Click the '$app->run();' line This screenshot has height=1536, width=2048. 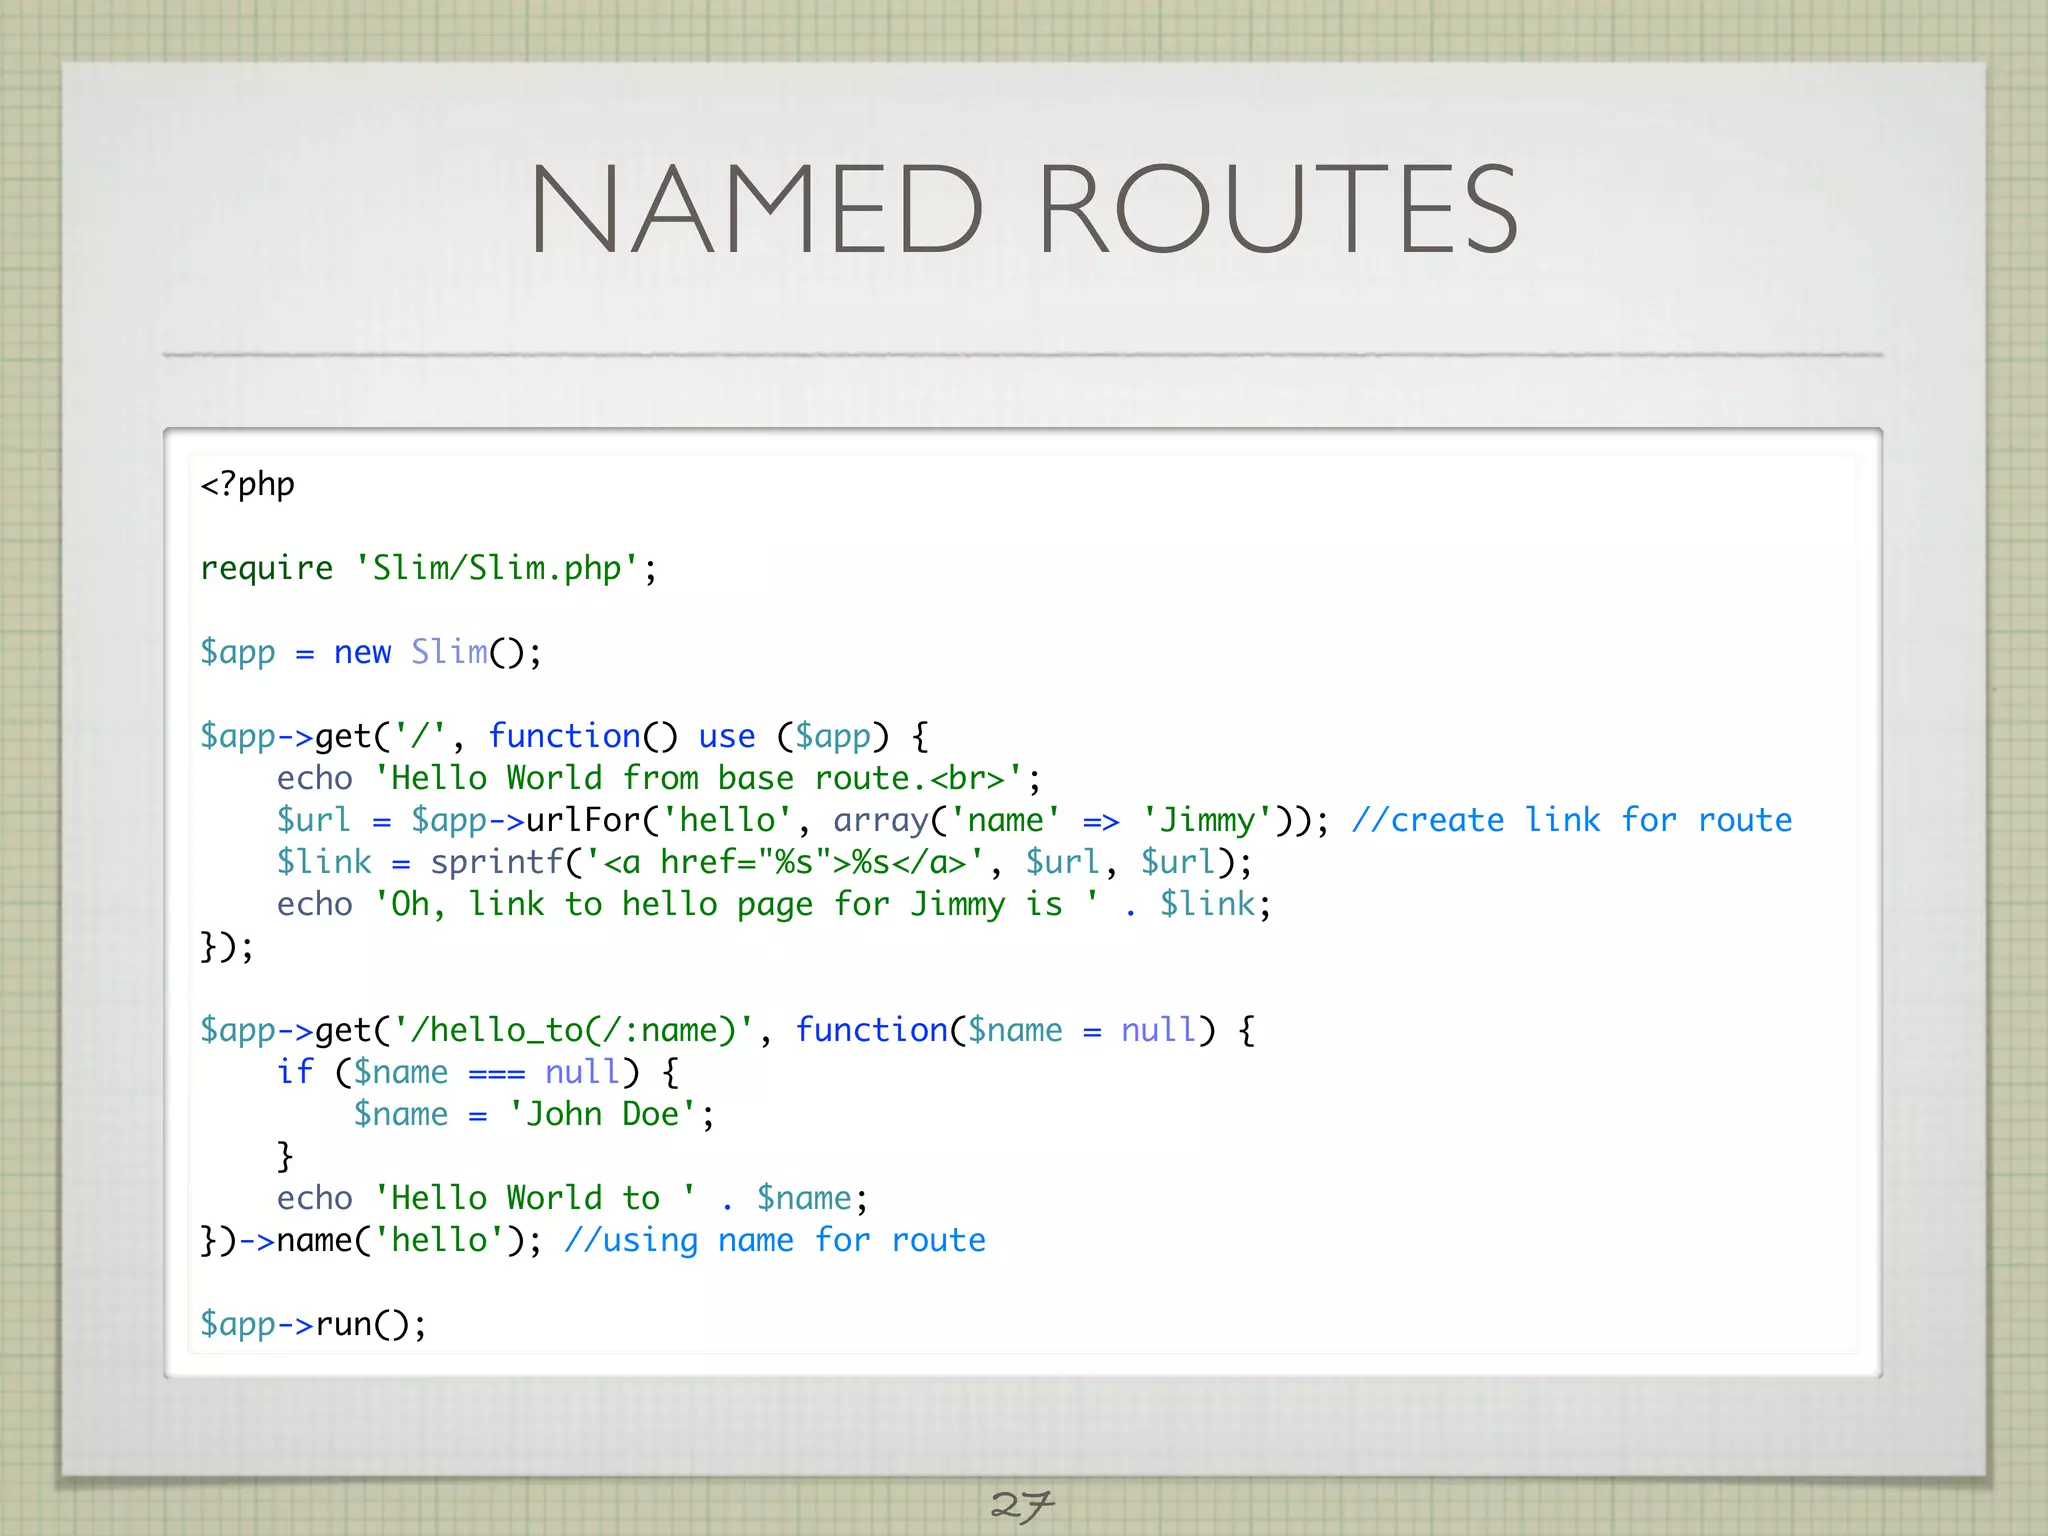pos(313,1324)
